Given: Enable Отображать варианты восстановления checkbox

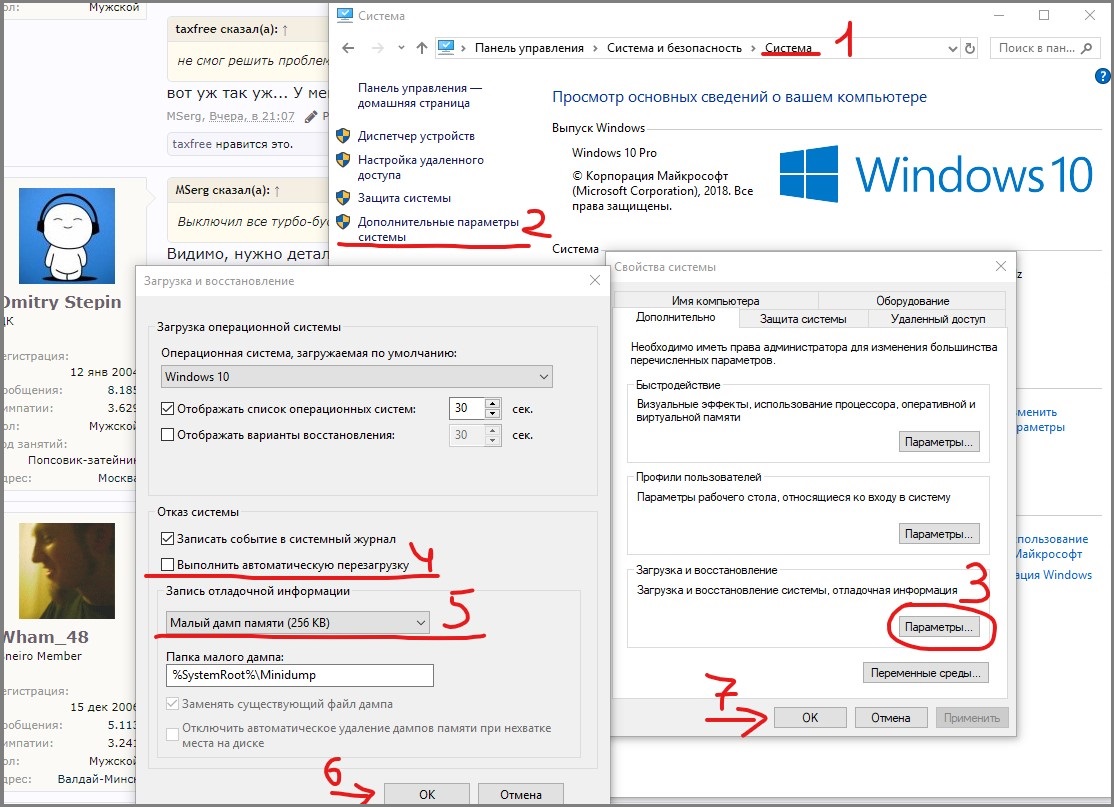Looking at the screenshot, I should coord(168,434).
